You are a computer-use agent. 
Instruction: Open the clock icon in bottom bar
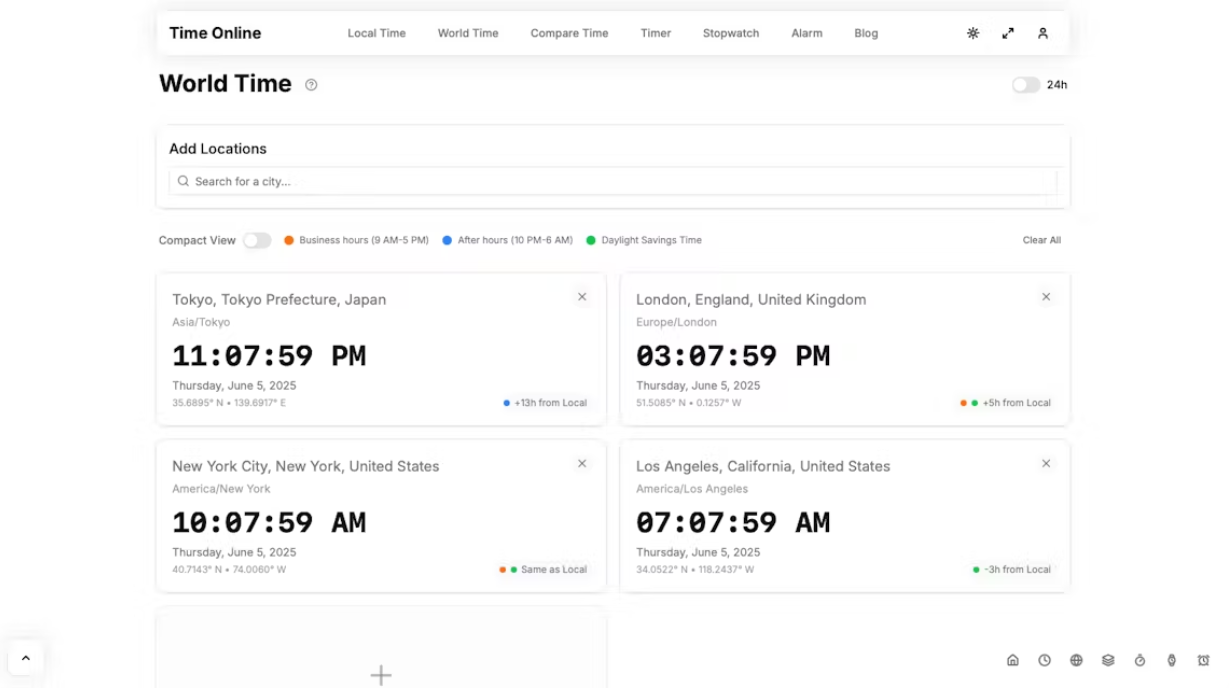[1044, 660]
